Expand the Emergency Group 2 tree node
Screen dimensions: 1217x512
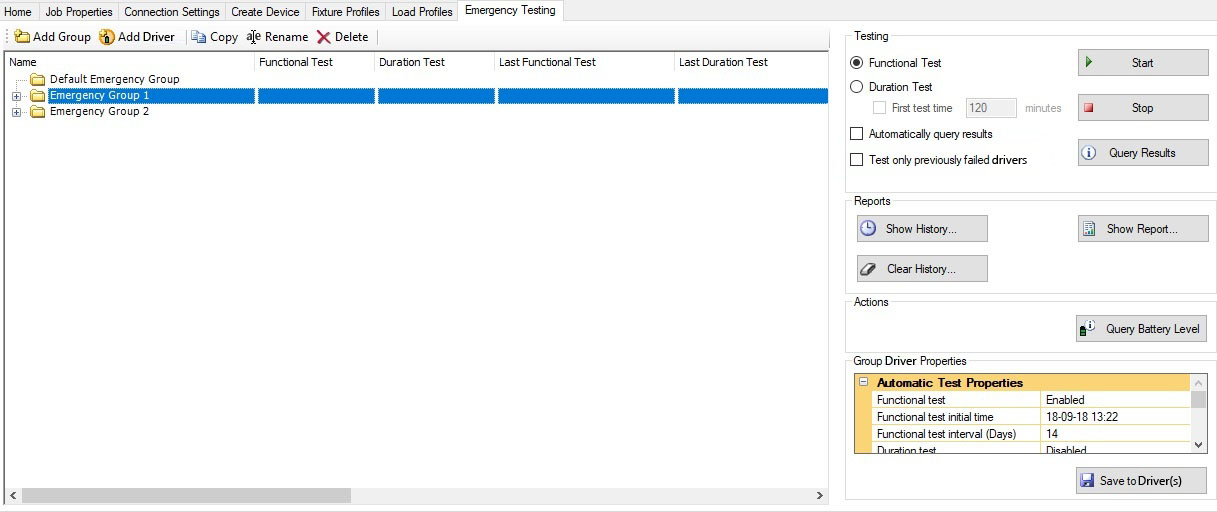[x=16, y=112]
